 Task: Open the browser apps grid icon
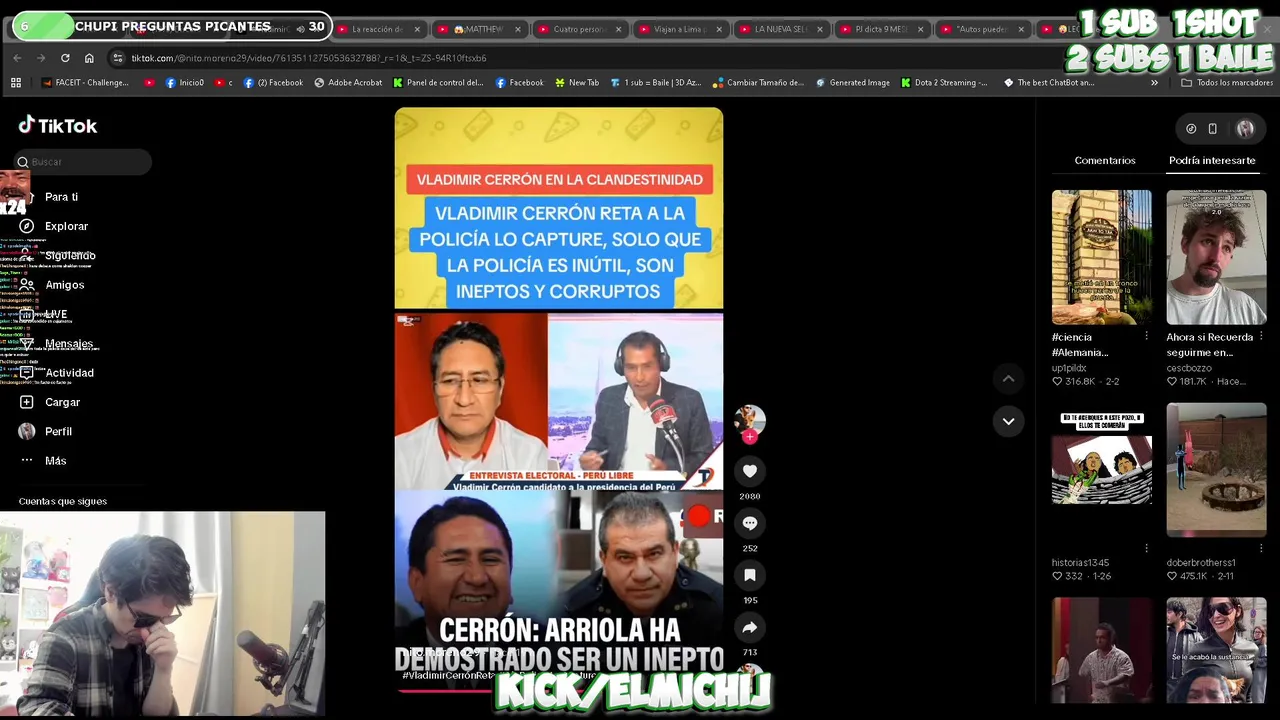coord(16,83)
